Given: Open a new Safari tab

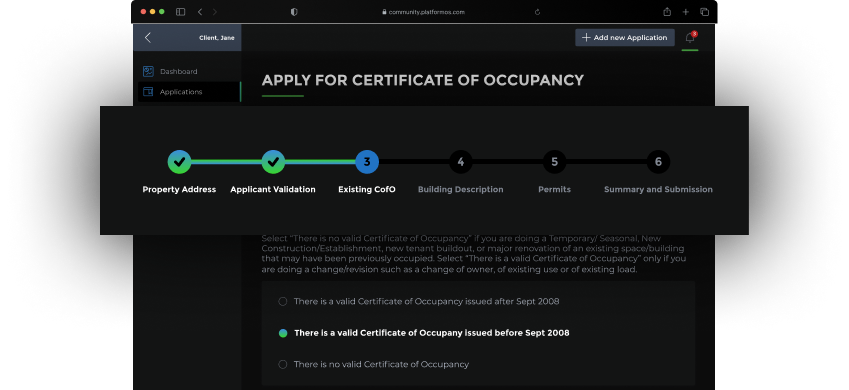Looking at the screenshot, I should tap(685, 12).
